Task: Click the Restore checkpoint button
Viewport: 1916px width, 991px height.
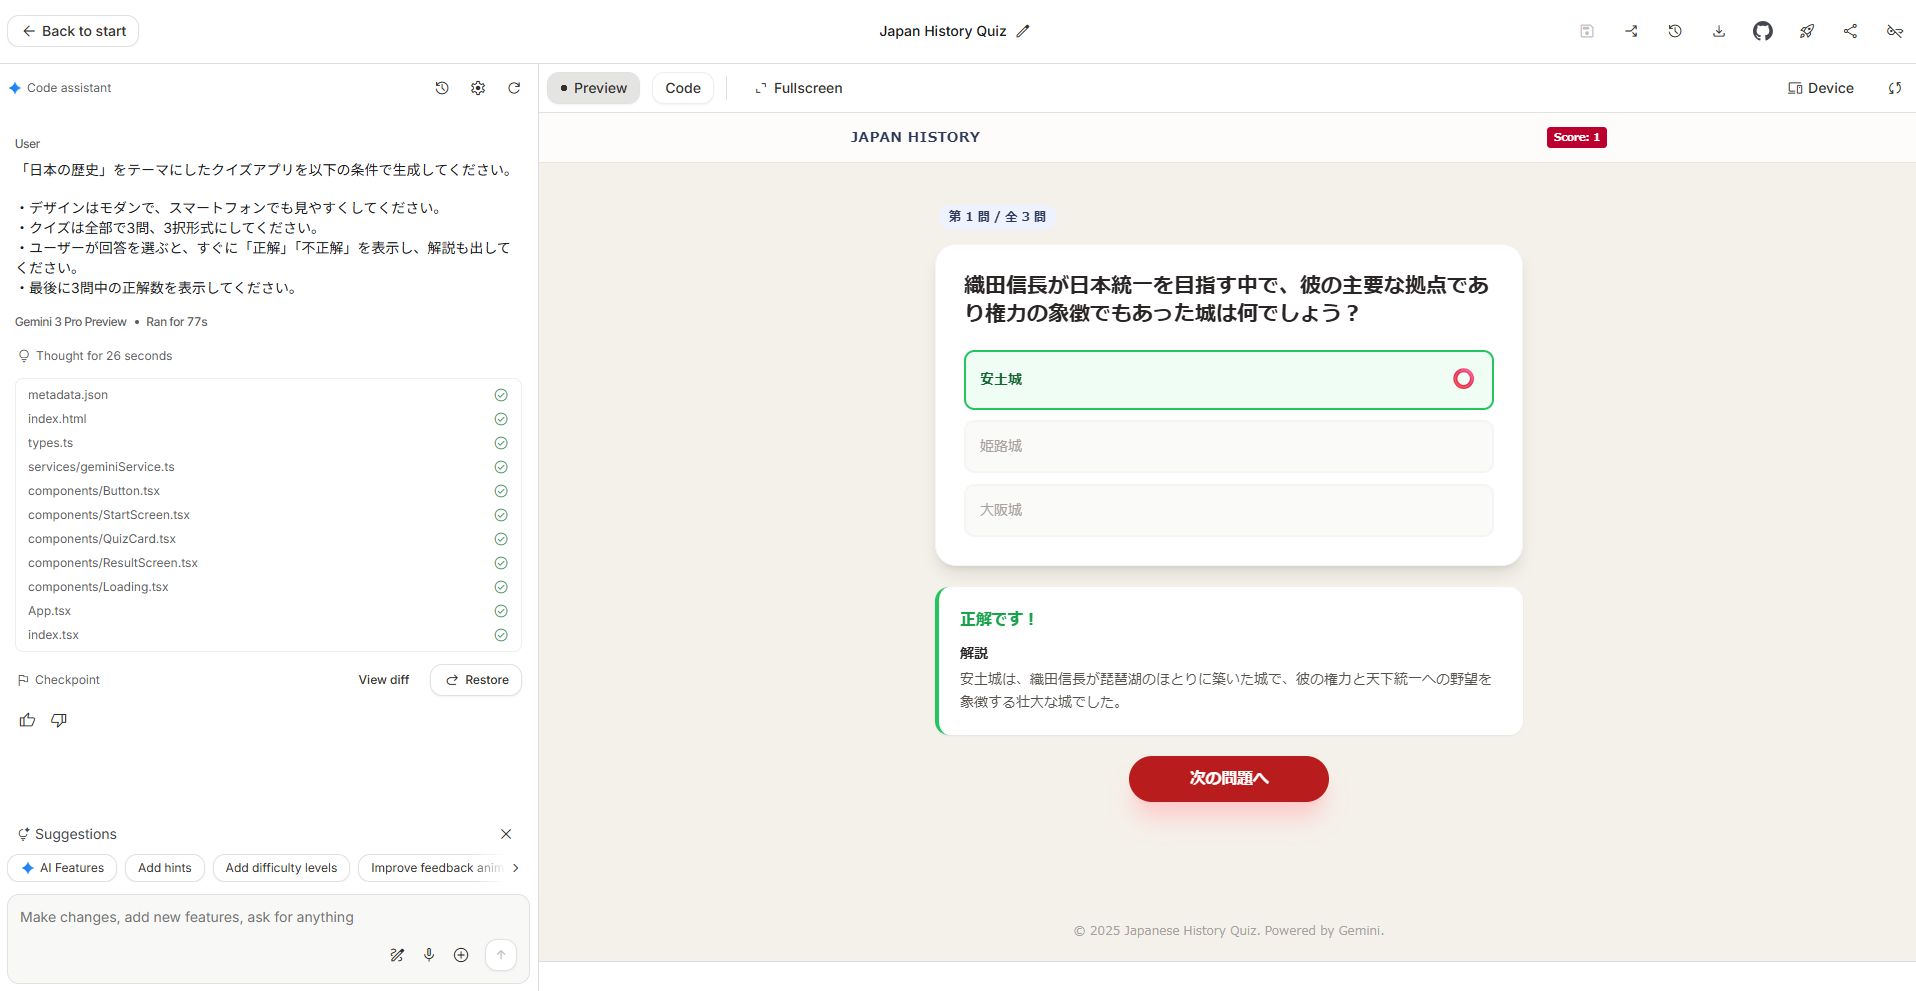Action: click(x=476, y=680)
